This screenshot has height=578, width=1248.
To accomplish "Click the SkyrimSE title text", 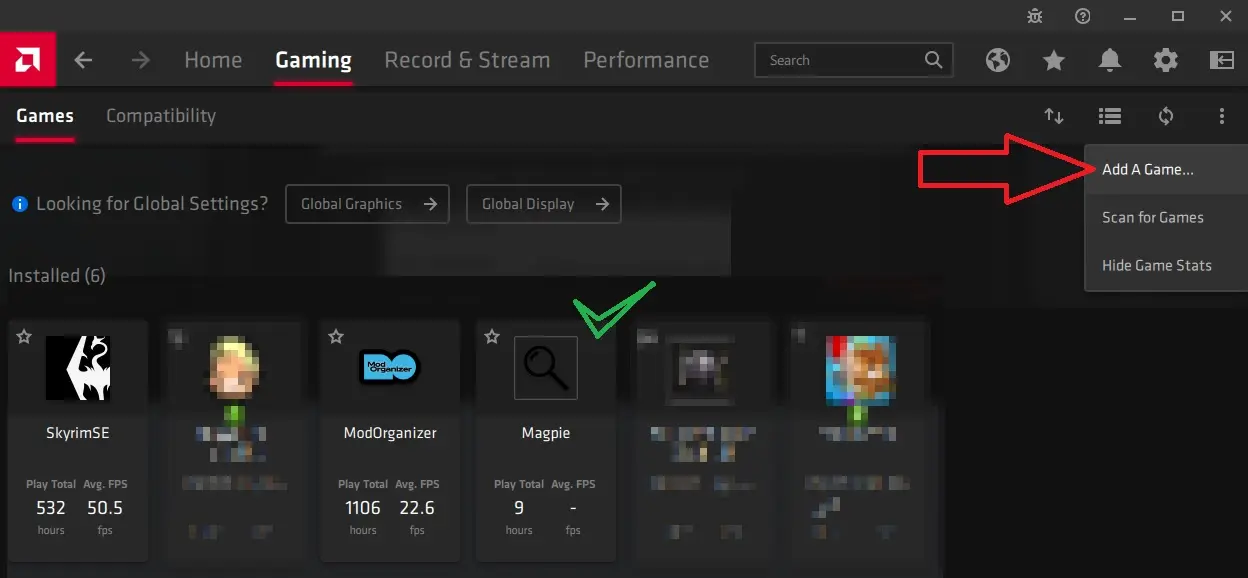I will pyautogui.click(x=78, y=433).
